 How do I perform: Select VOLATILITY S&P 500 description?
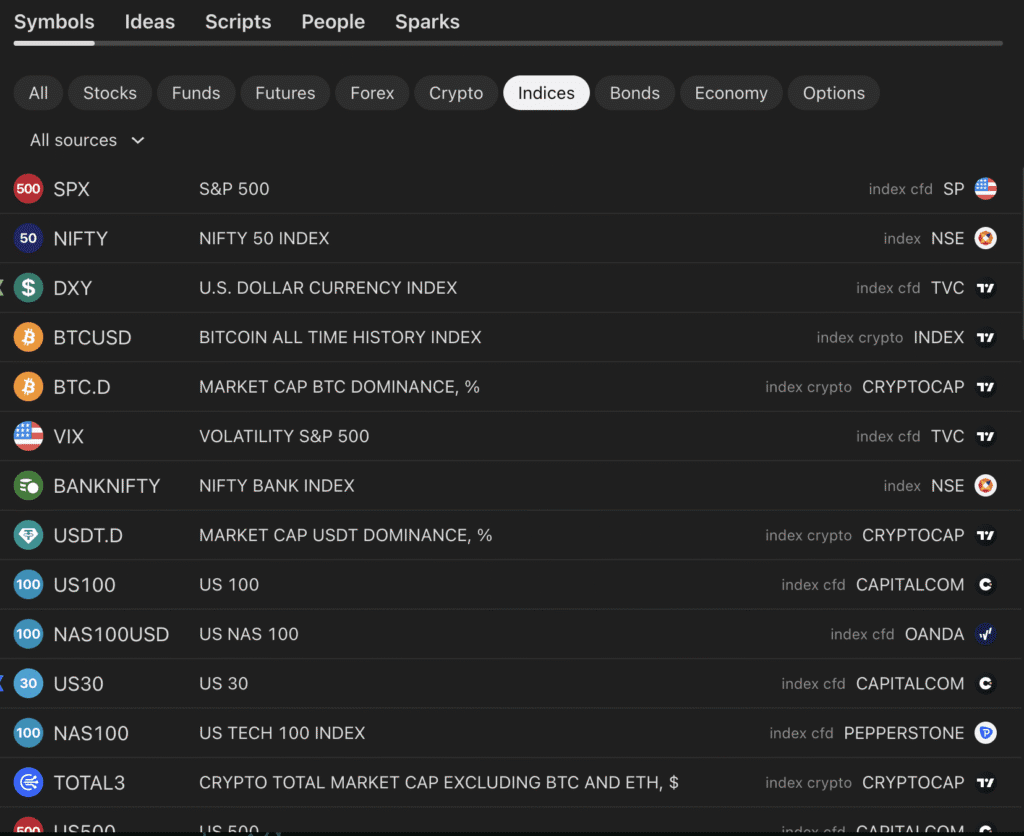pos(284,436)
